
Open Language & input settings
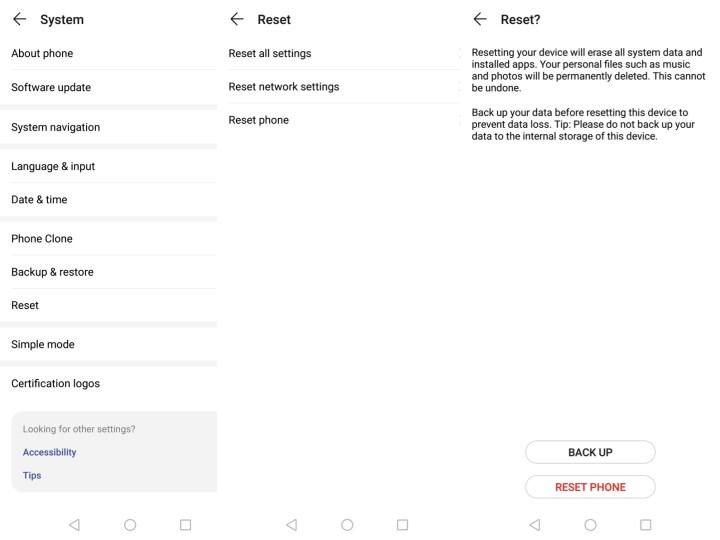(x=53, y=166)
